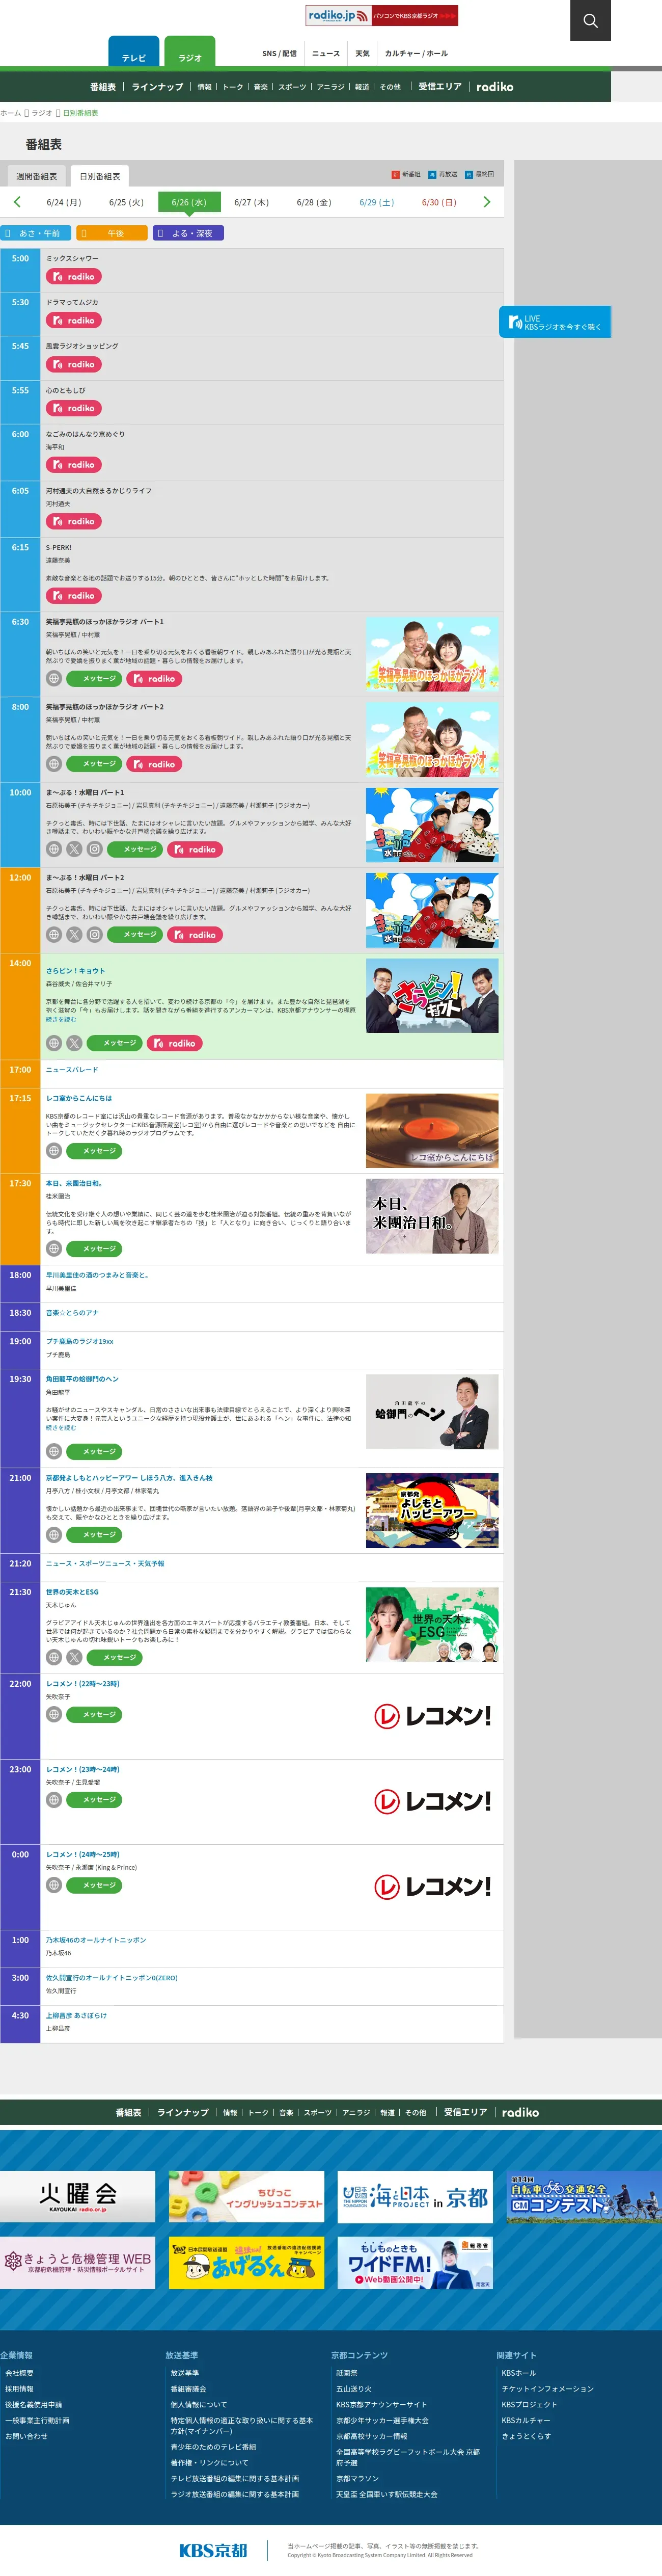Open ちびっこイングリッシュコンテスト banner
Viewport: 662px width, 2576px height.
246,2197
